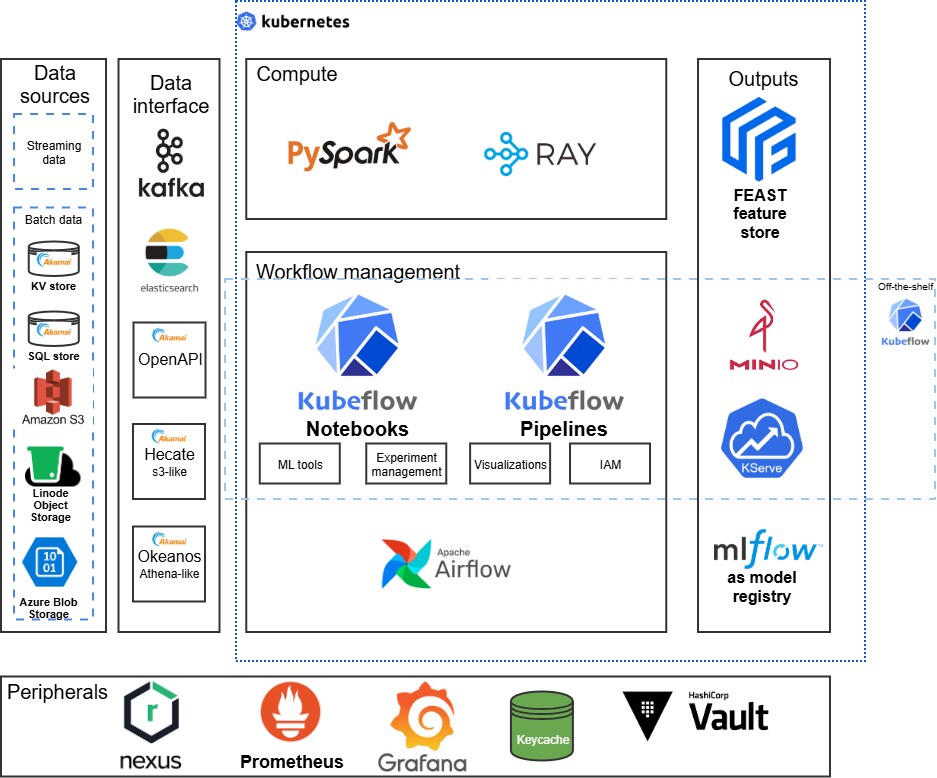Screen dimensions: 937x778
Task: Click the Visualizations box
Action: (x=510, y=464)
